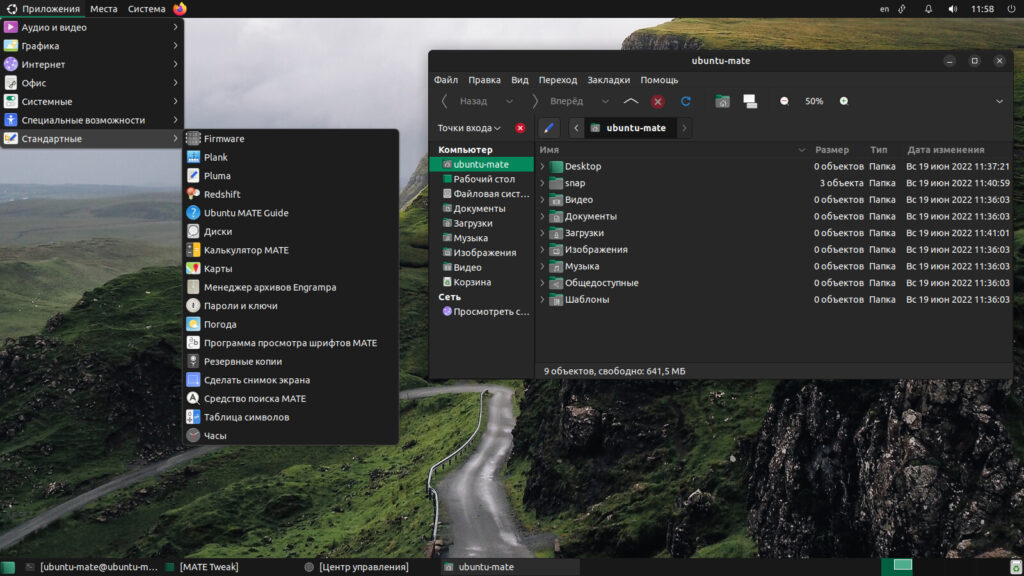The height and width of the screenshot is (576, 1024).
Task: Click the Дата изменения column header
Action: [x=944, y=150]
